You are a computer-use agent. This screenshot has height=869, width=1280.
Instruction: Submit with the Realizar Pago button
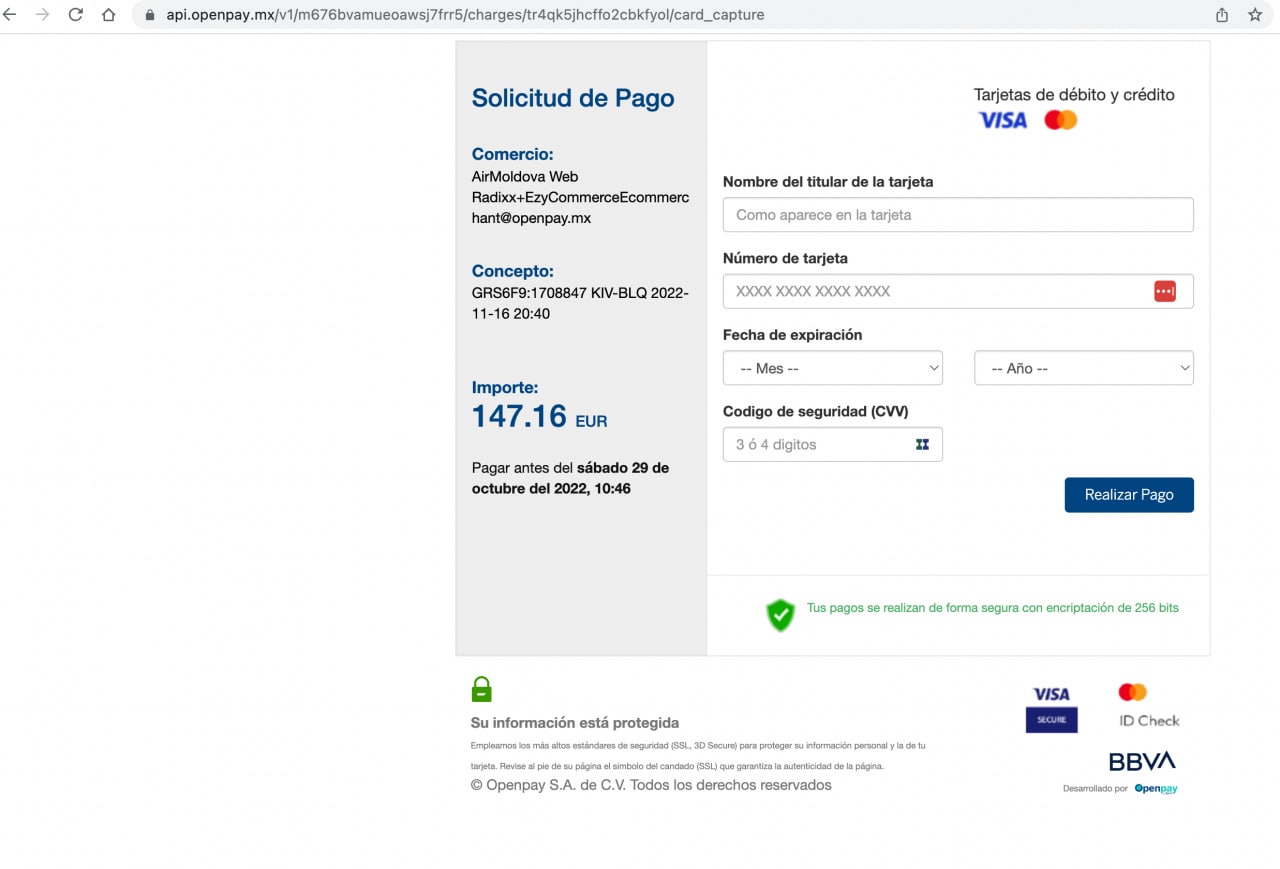1129,495
